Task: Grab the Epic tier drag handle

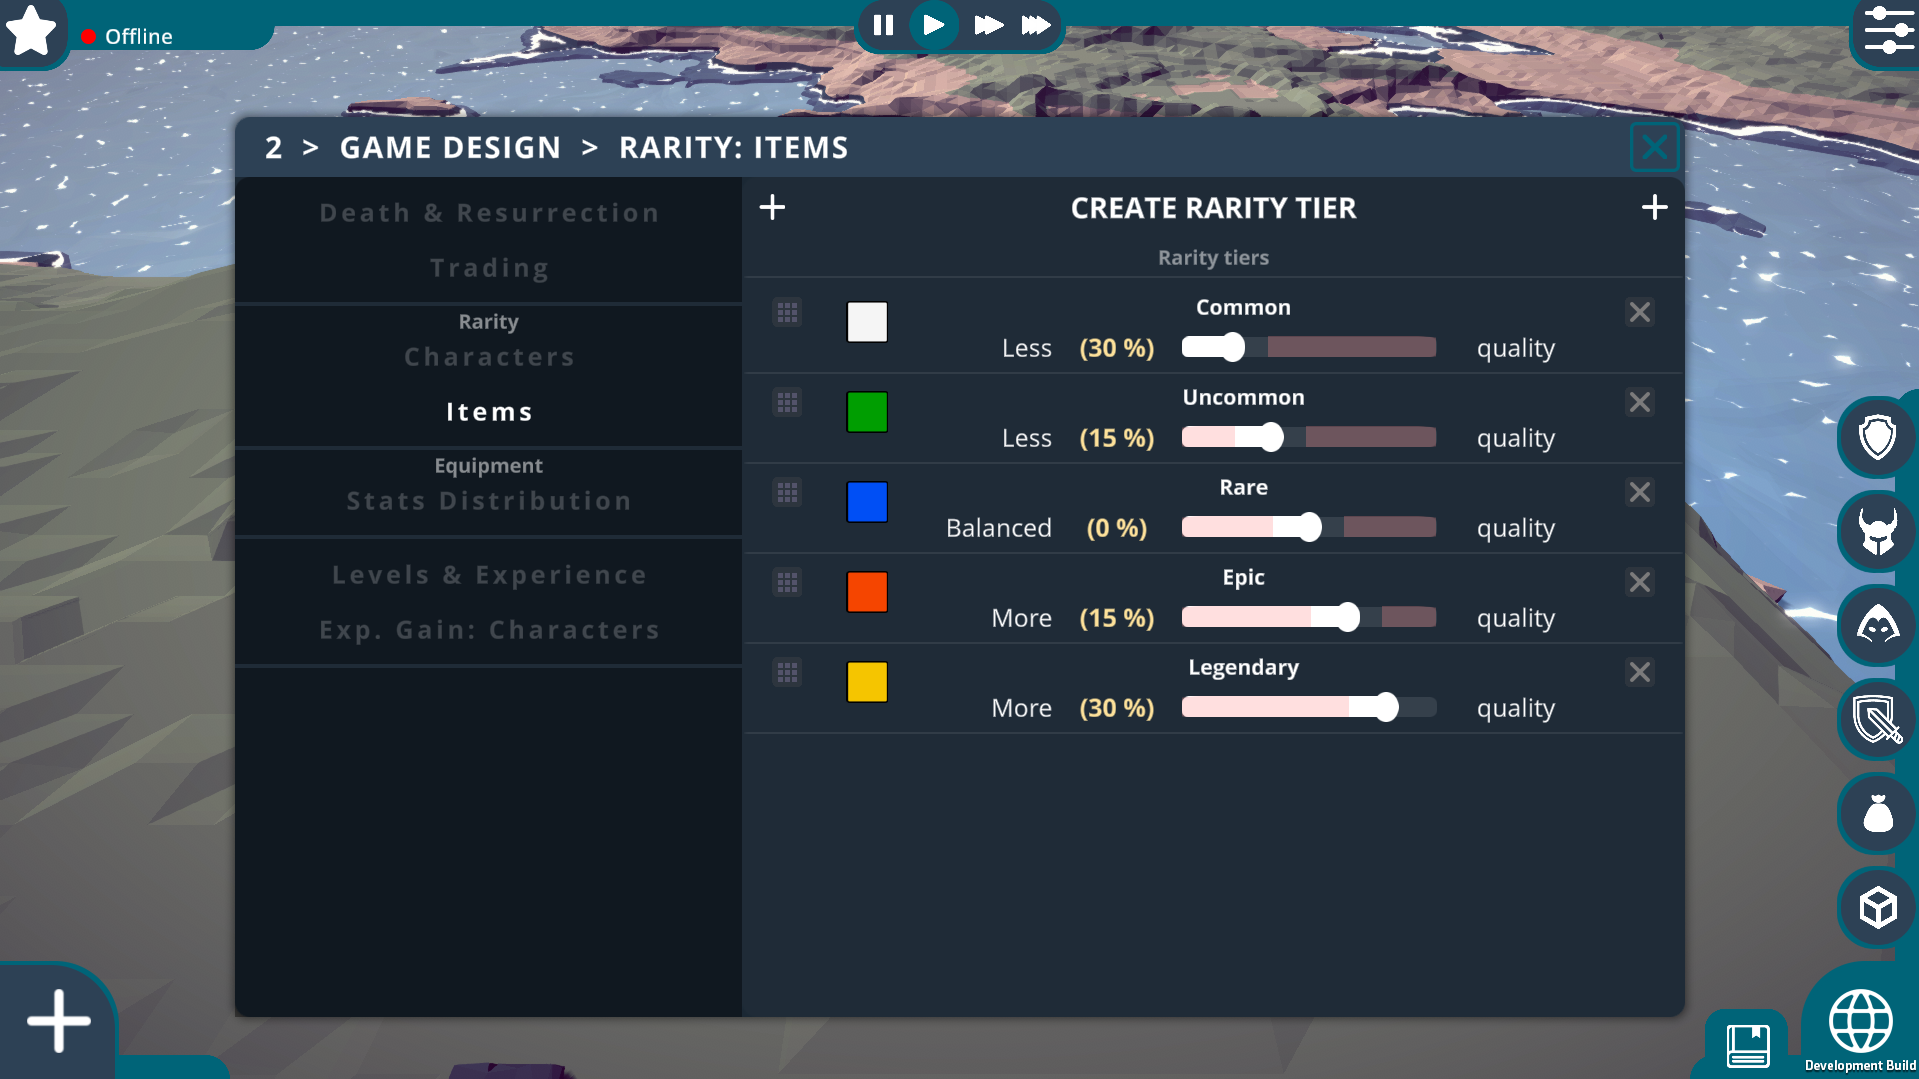Action: [787, 582]
